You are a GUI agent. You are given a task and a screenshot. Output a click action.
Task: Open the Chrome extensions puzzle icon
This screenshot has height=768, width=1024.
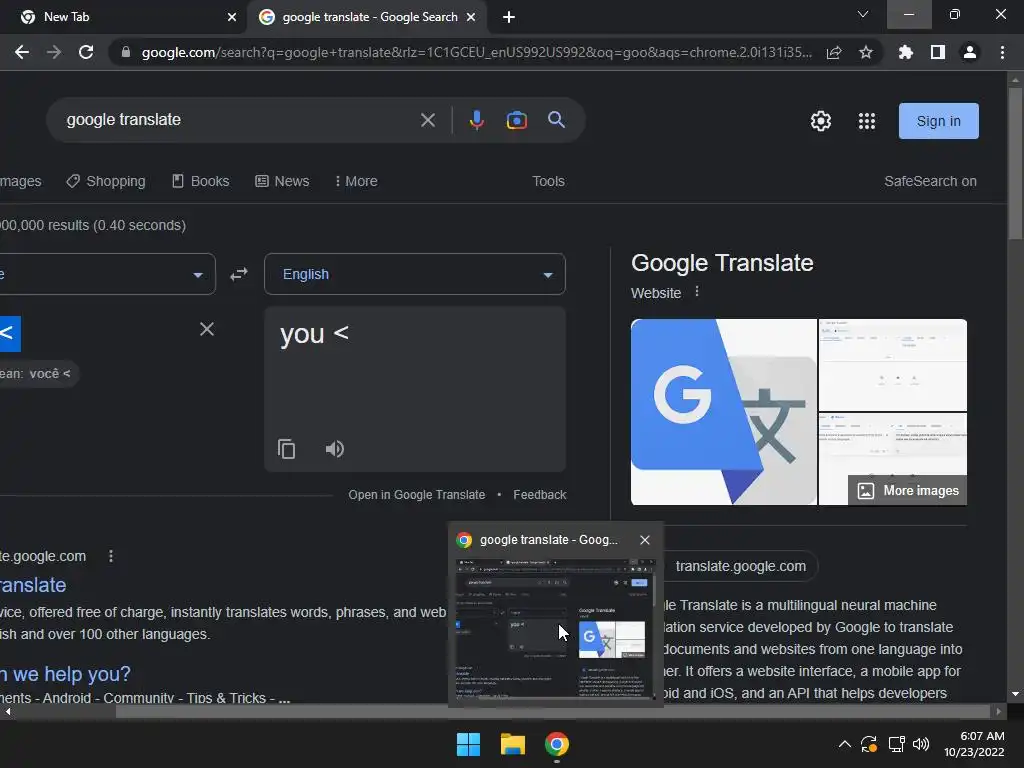pyautogui.click(x=905, y=52)
